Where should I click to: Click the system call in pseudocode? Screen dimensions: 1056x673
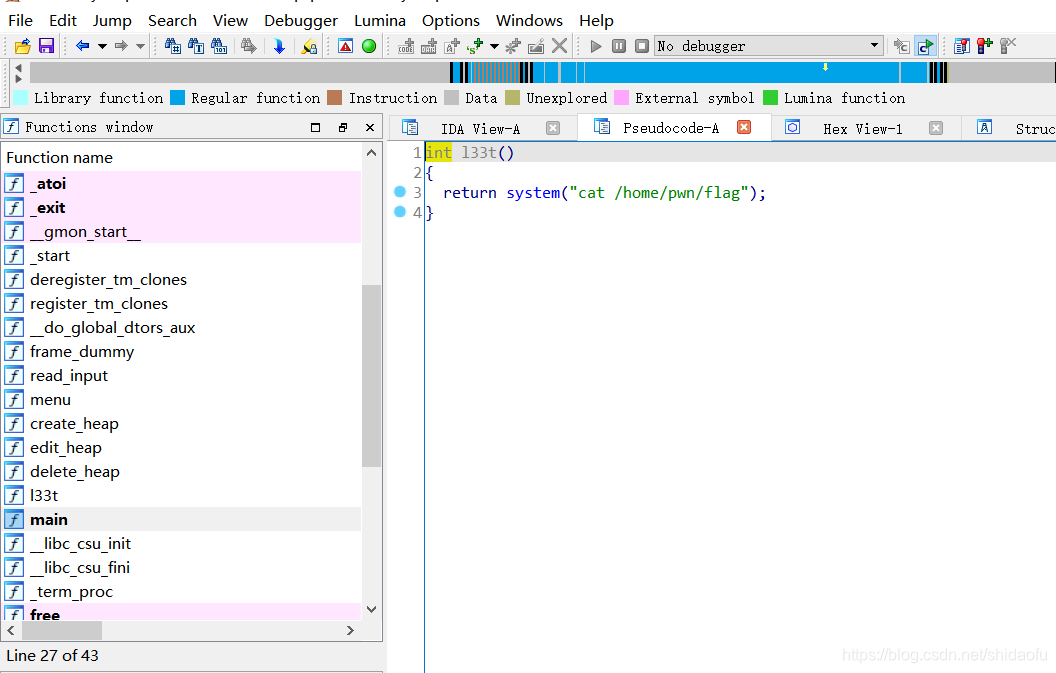click(533, 193)
